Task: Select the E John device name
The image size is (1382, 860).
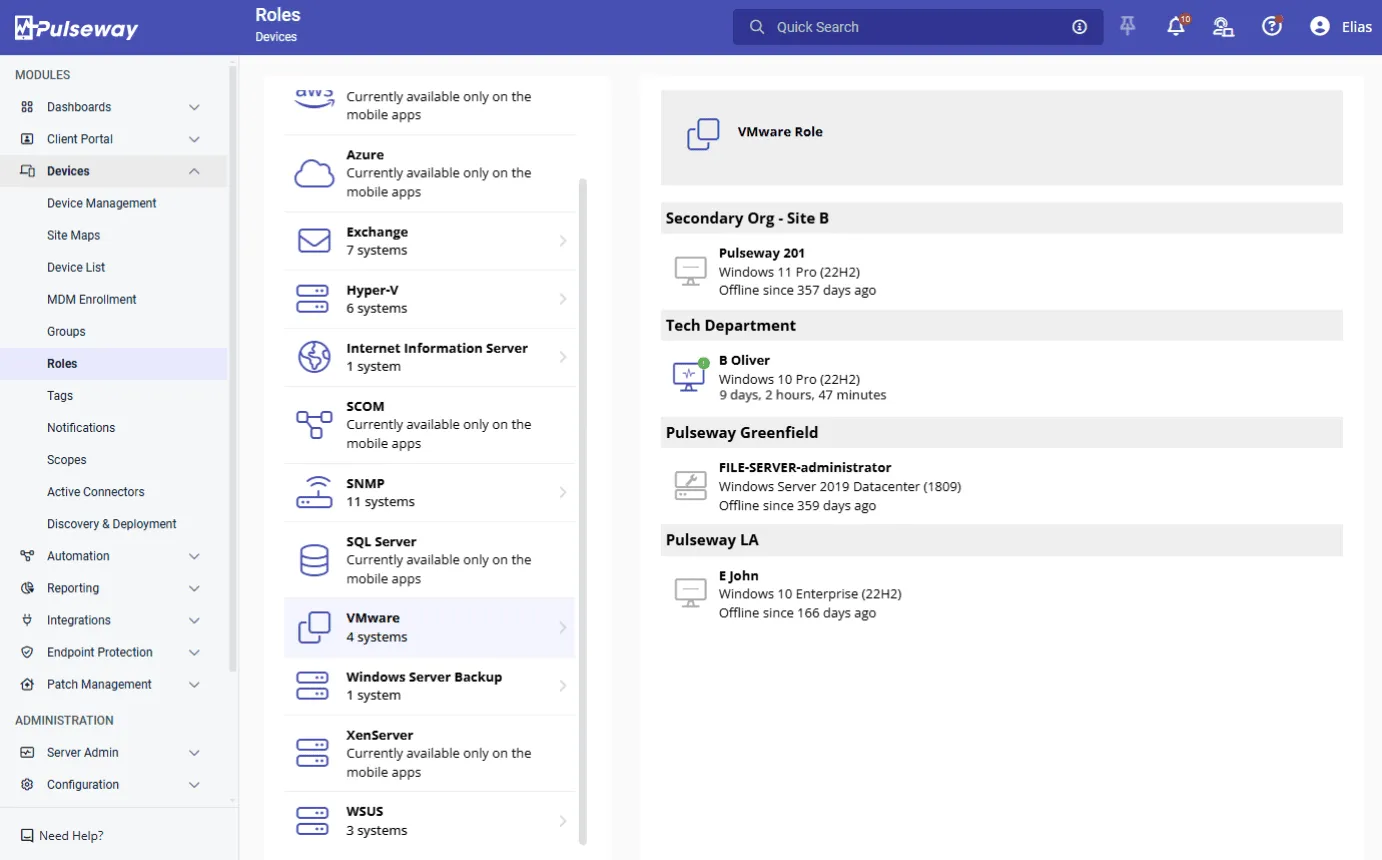Action: [739, 575]
